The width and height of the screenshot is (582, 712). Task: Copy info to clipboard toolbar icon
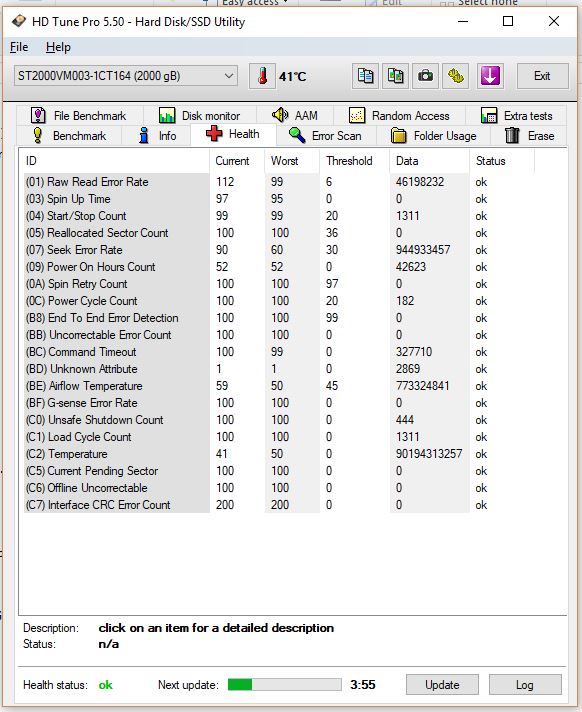pyautogui.click(x=365, y=76)
